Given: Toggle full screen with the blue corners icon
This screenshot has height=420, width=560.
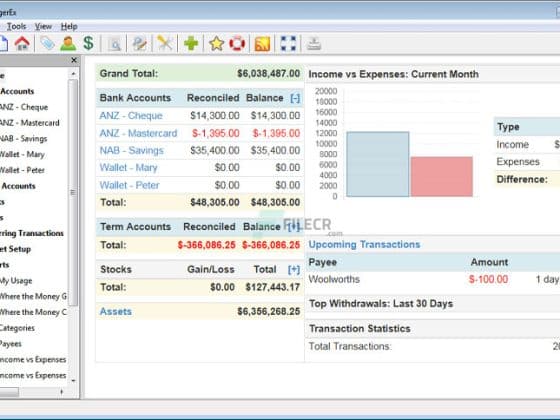Looking at the screenshot, I should click(x=288, y=44).
